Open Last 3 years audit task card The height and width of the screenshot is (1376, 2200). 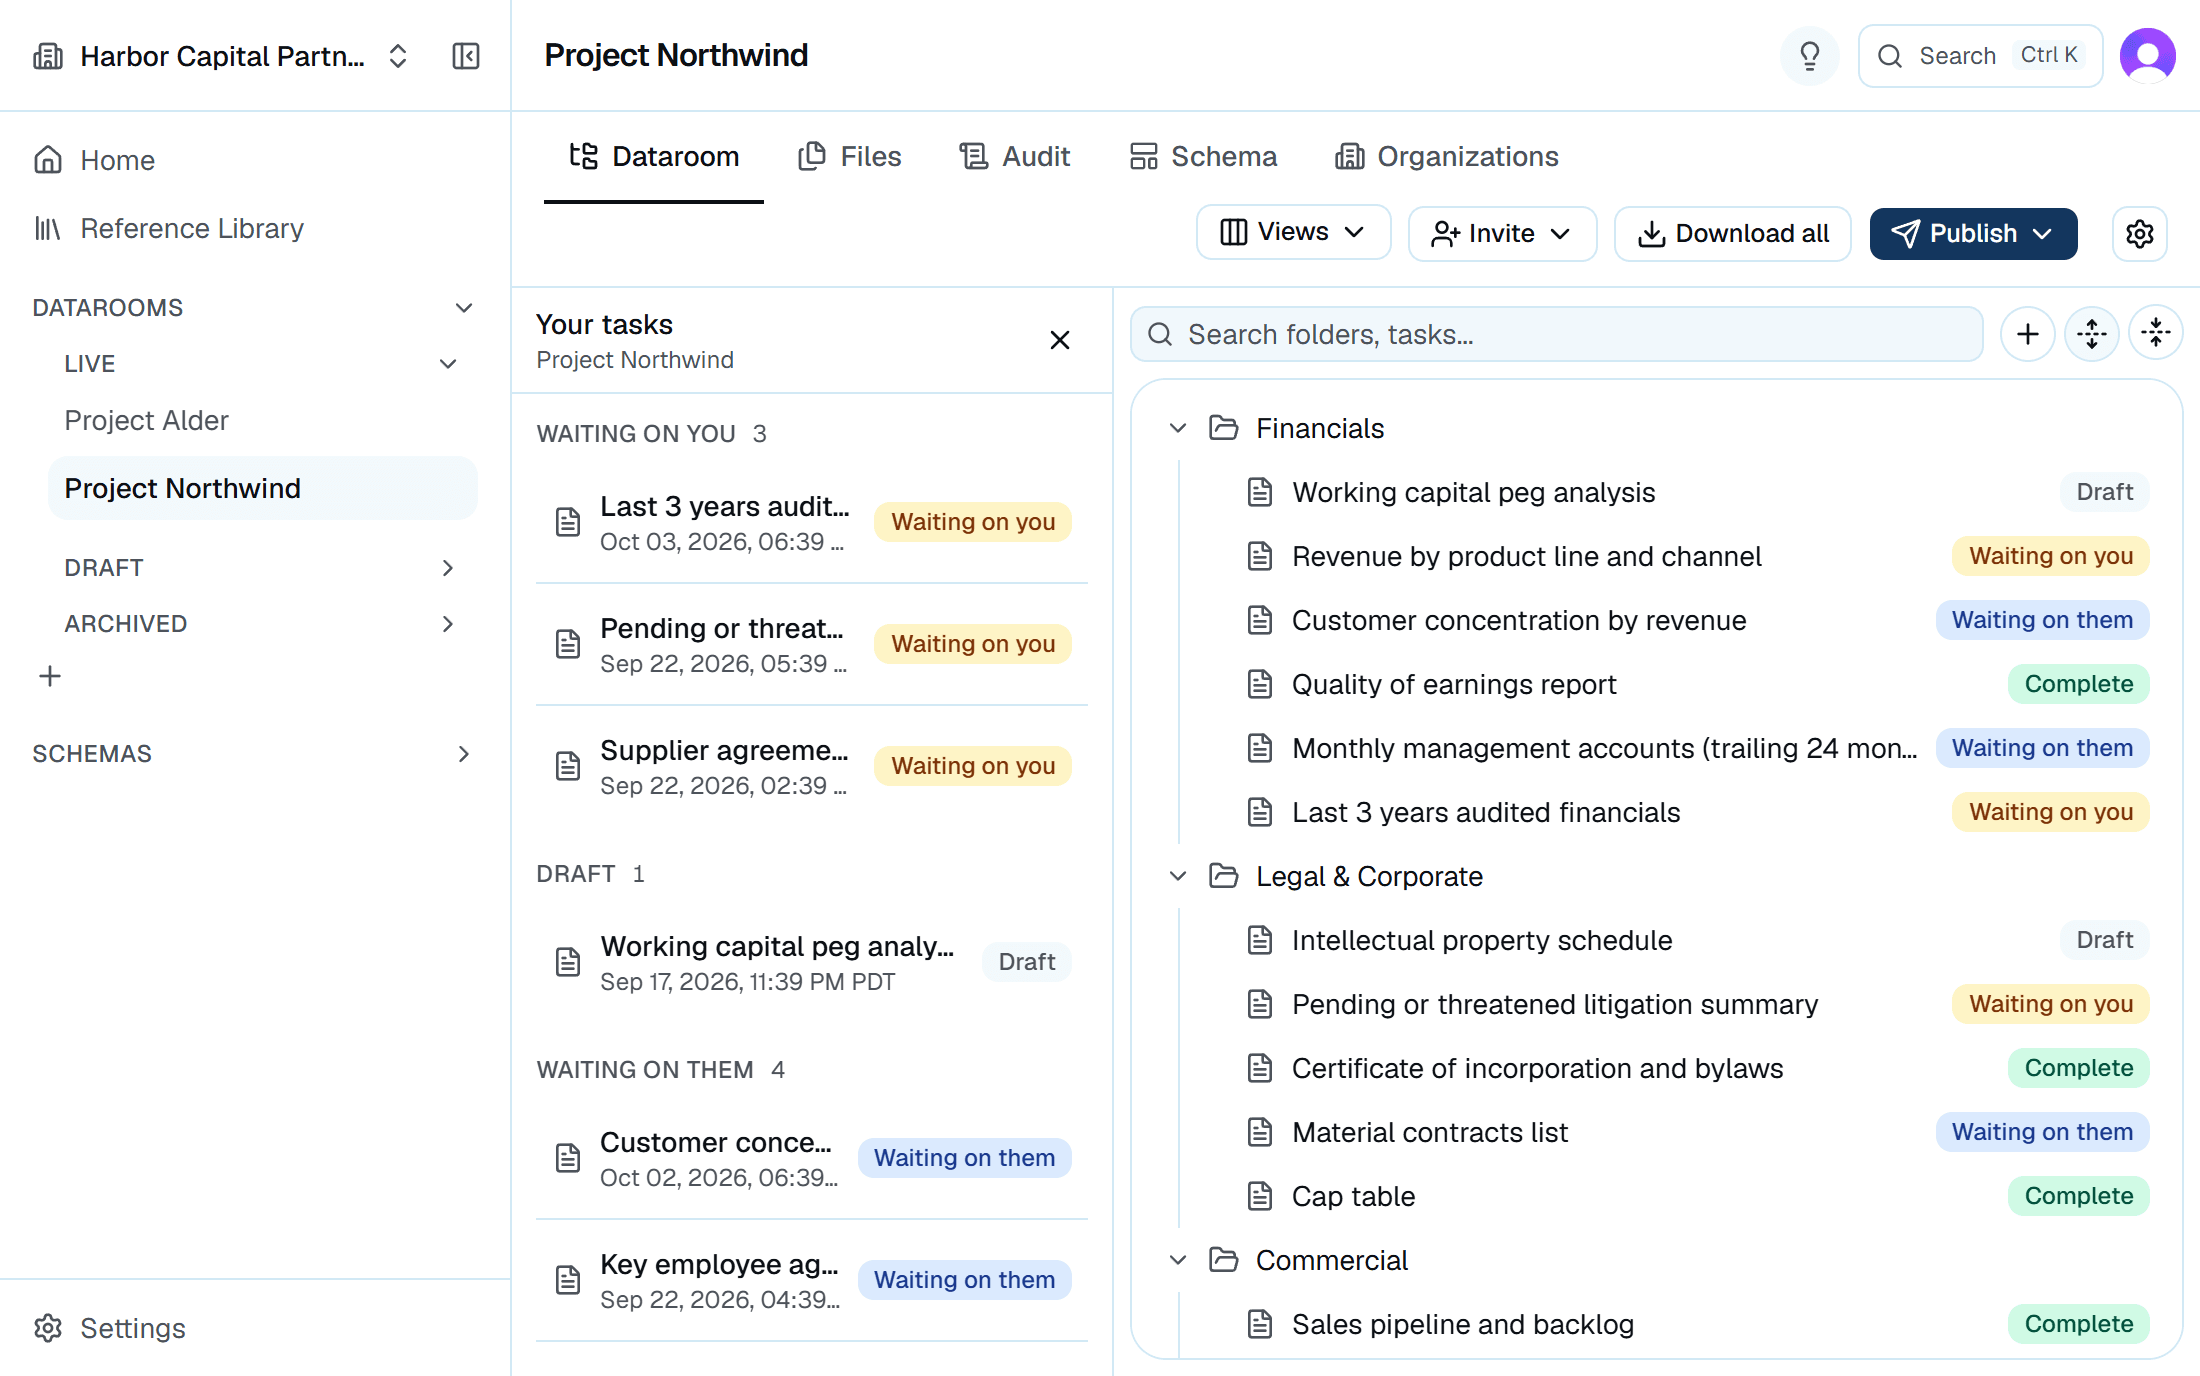click(812, 522)
